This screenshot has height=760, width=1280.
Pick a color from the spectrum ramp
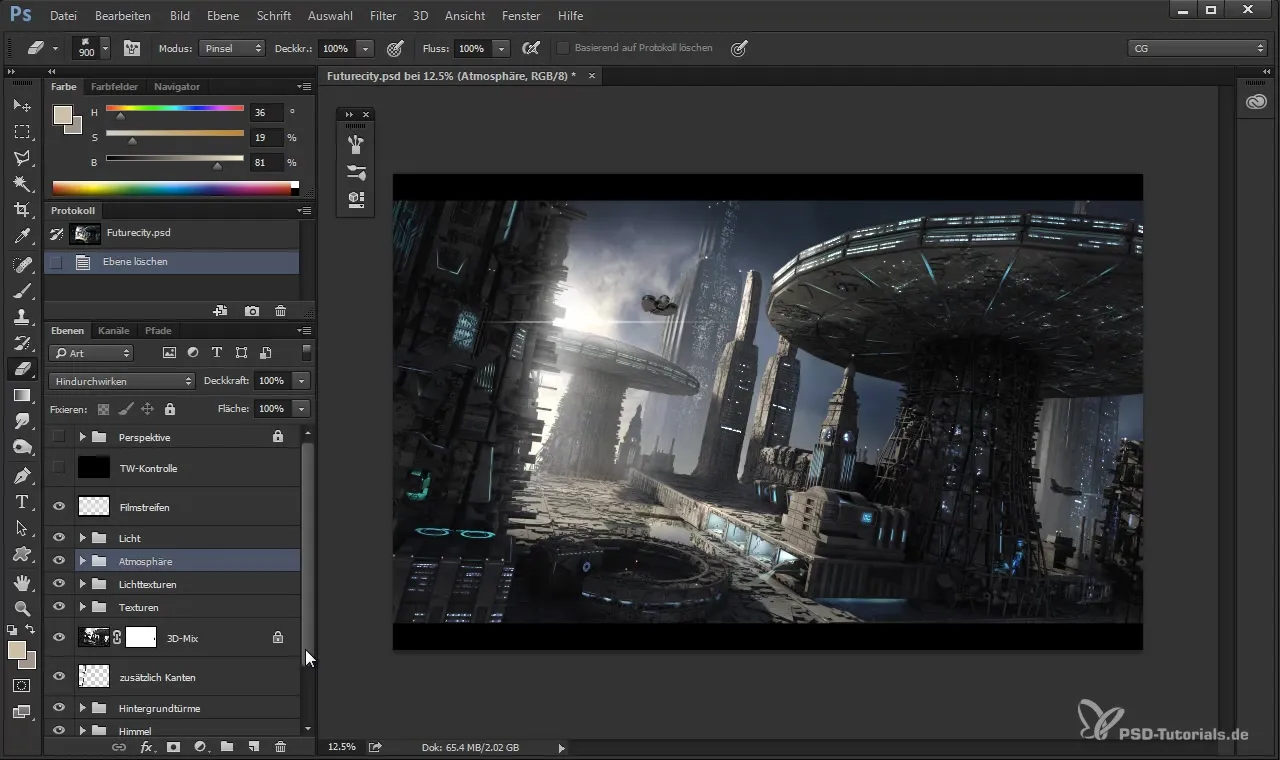171,188
